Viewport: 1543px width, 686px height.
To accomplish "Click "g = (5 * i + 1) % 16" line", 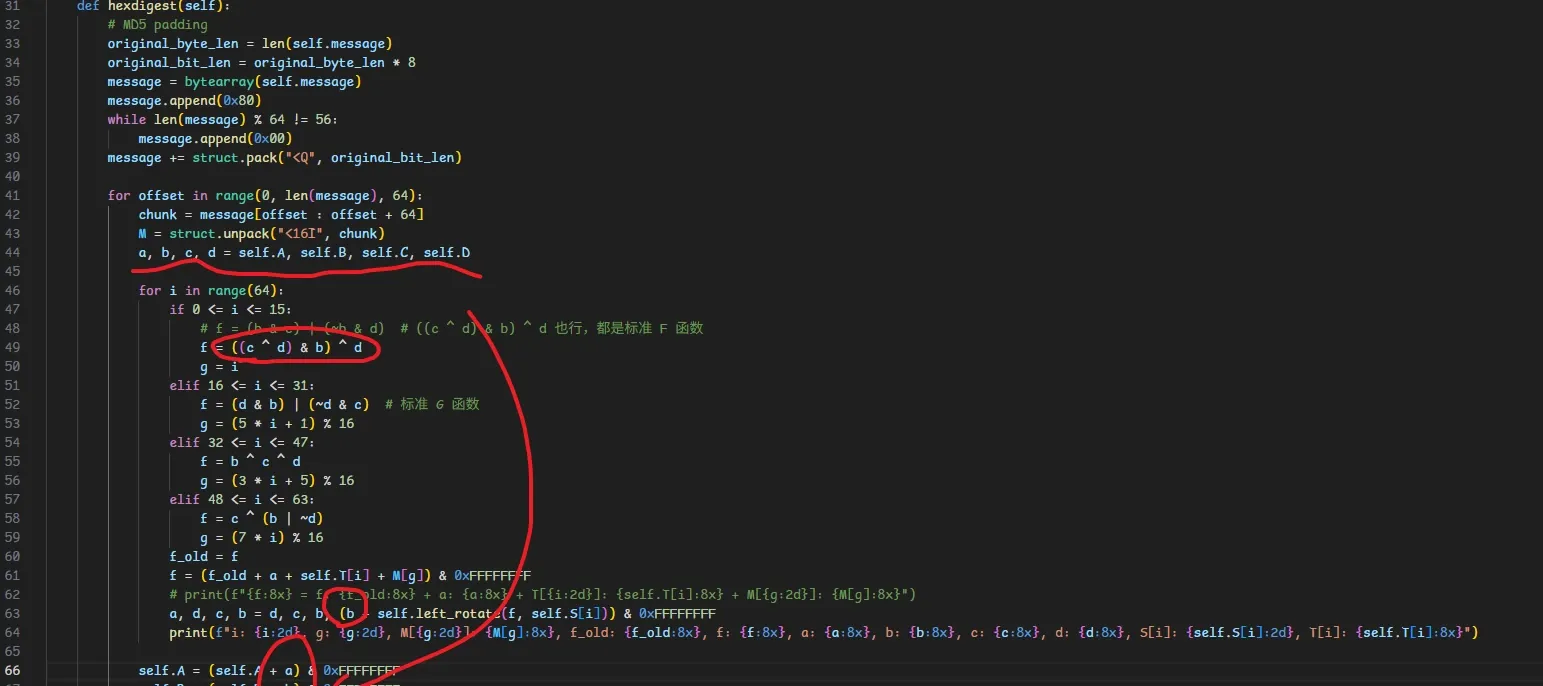I will 277,423.
